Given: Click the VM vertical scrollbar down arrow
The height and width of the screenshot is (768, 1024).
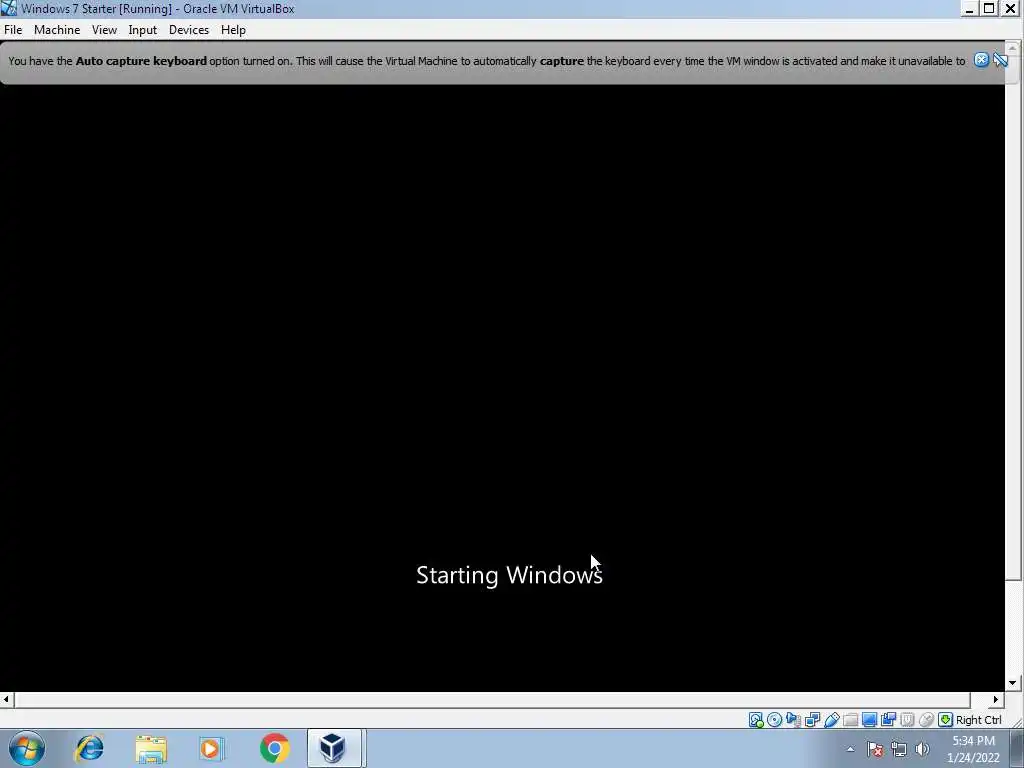Looking at the screenshot, I should click(x=1013, y=683).
